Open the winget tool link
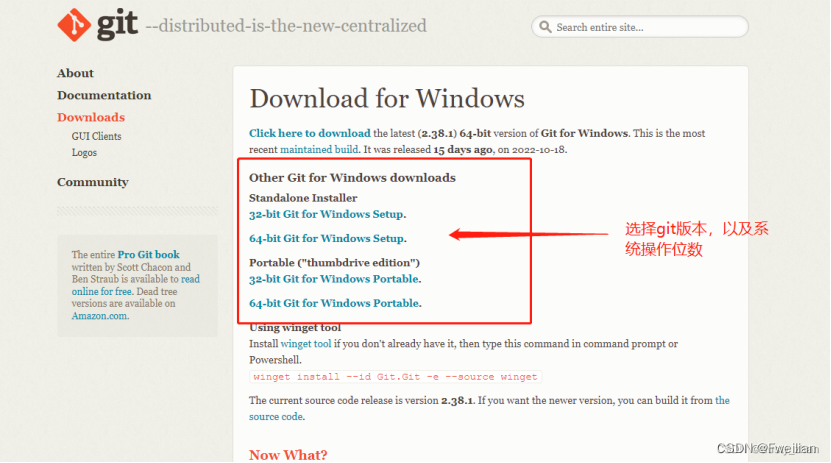Viewport: 831px width, 463px height. coord(306,344)
